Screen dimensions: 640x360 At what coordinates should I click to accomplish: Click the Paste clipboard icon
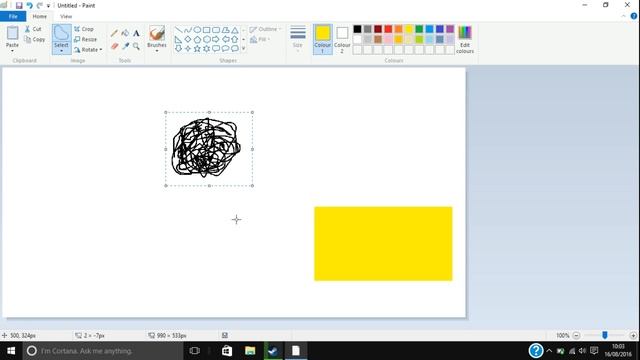click(12, 33)
